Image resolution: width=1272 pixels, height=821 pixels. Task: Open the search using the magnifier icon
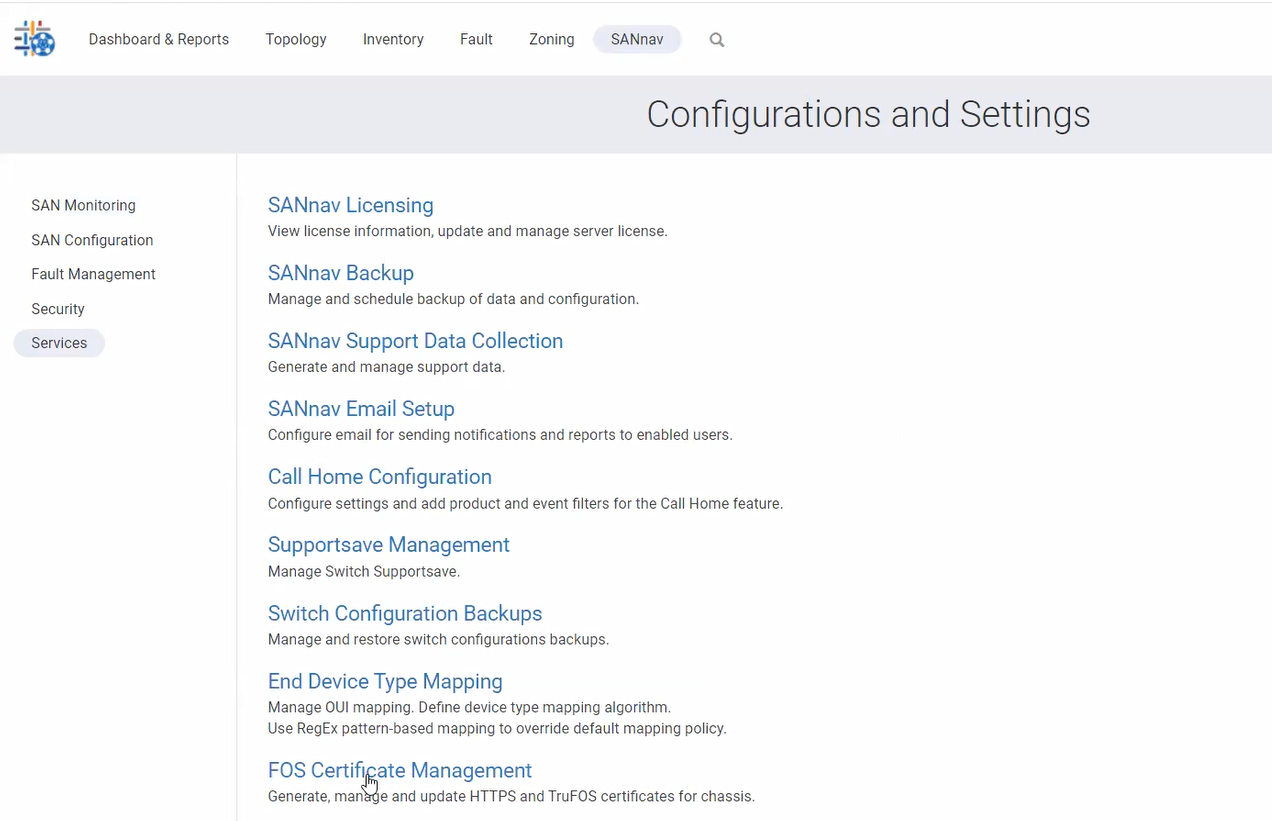[x=716, y=39]
